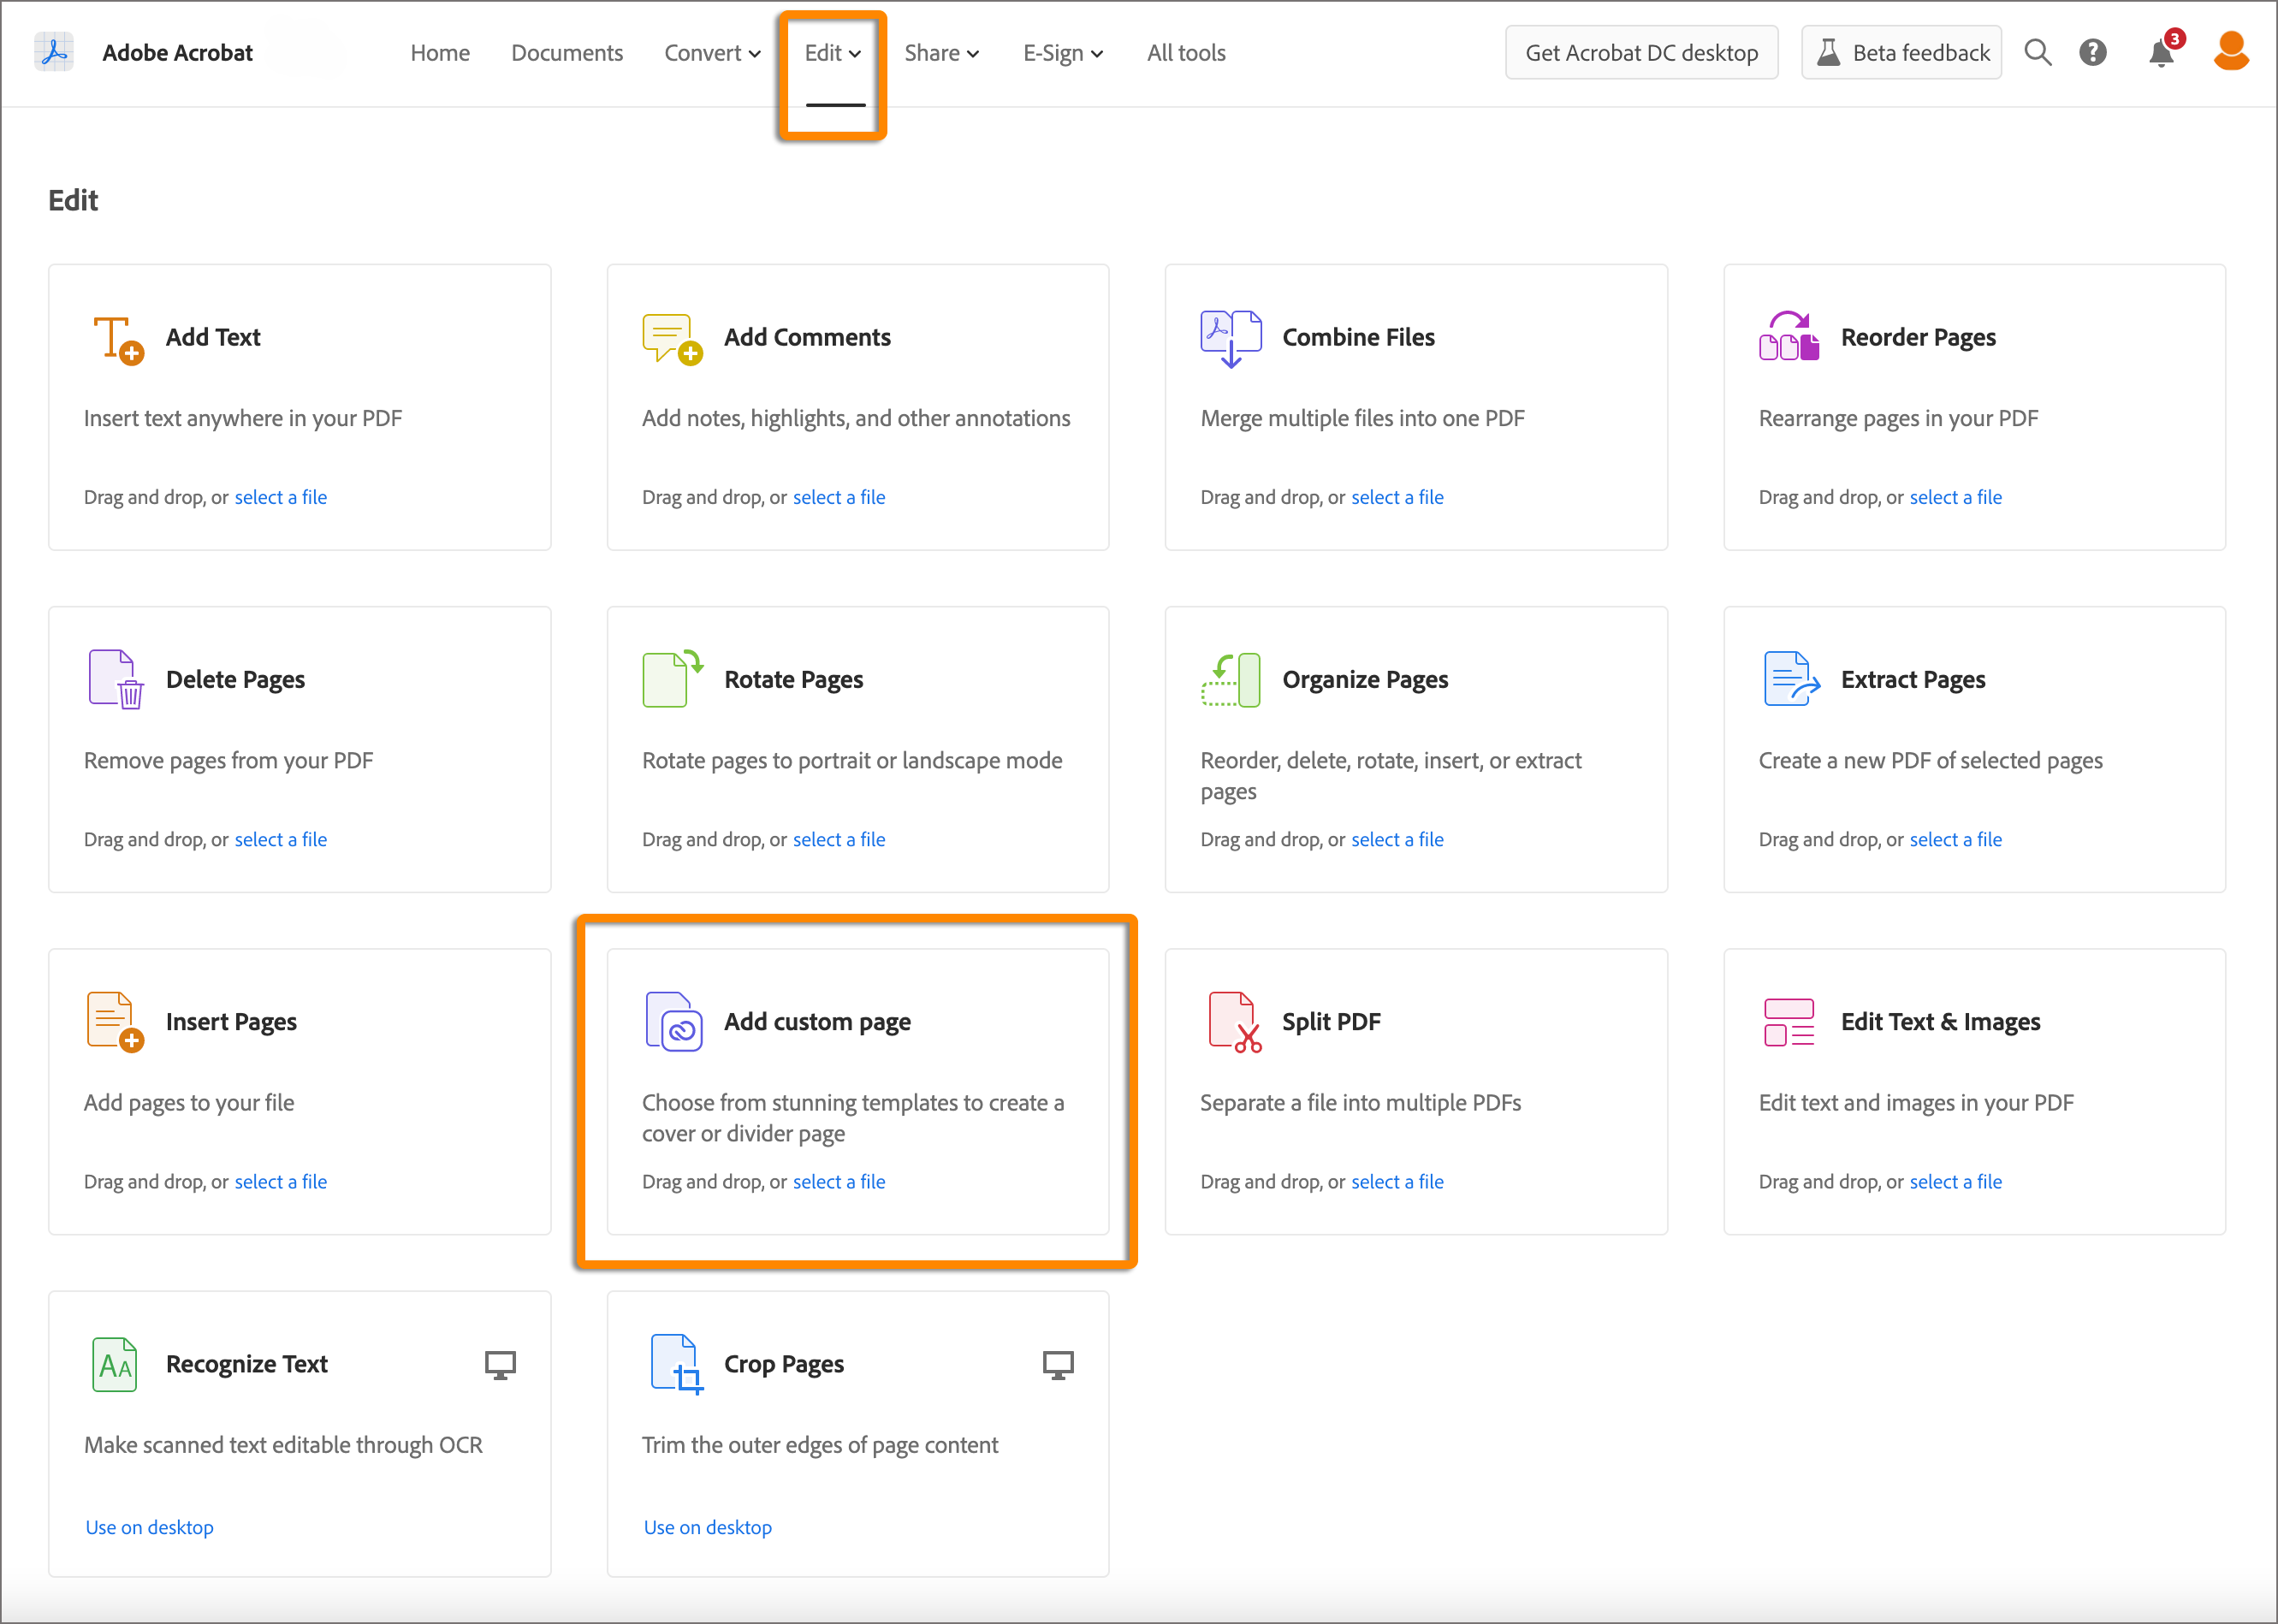Open the search magnifier icon
Screen dimensions: 2278x1624
pos(2037,52)
